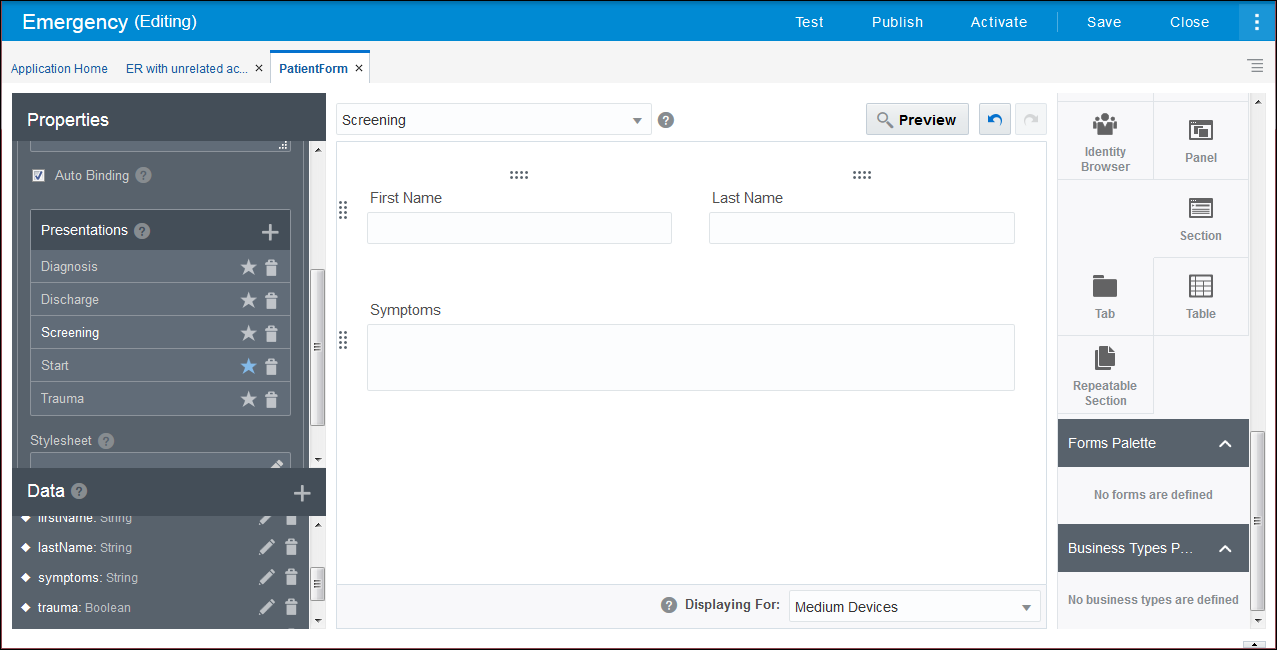1277x650 pixels.
Task: Add a data attribute with plus icon
Action: click(302, 493)
